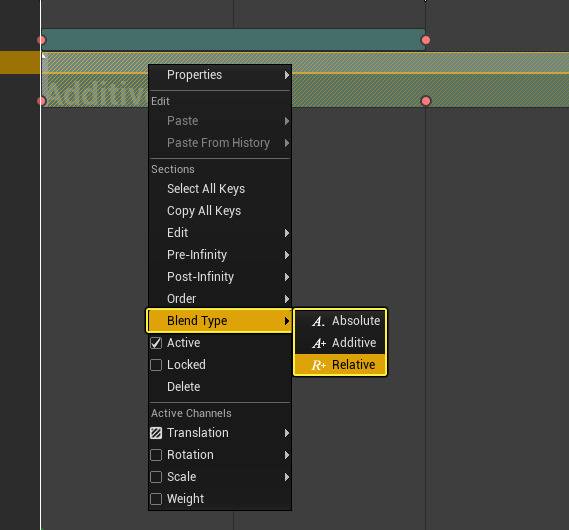Select the teal section's right keyframe

[x=426, y=40]
